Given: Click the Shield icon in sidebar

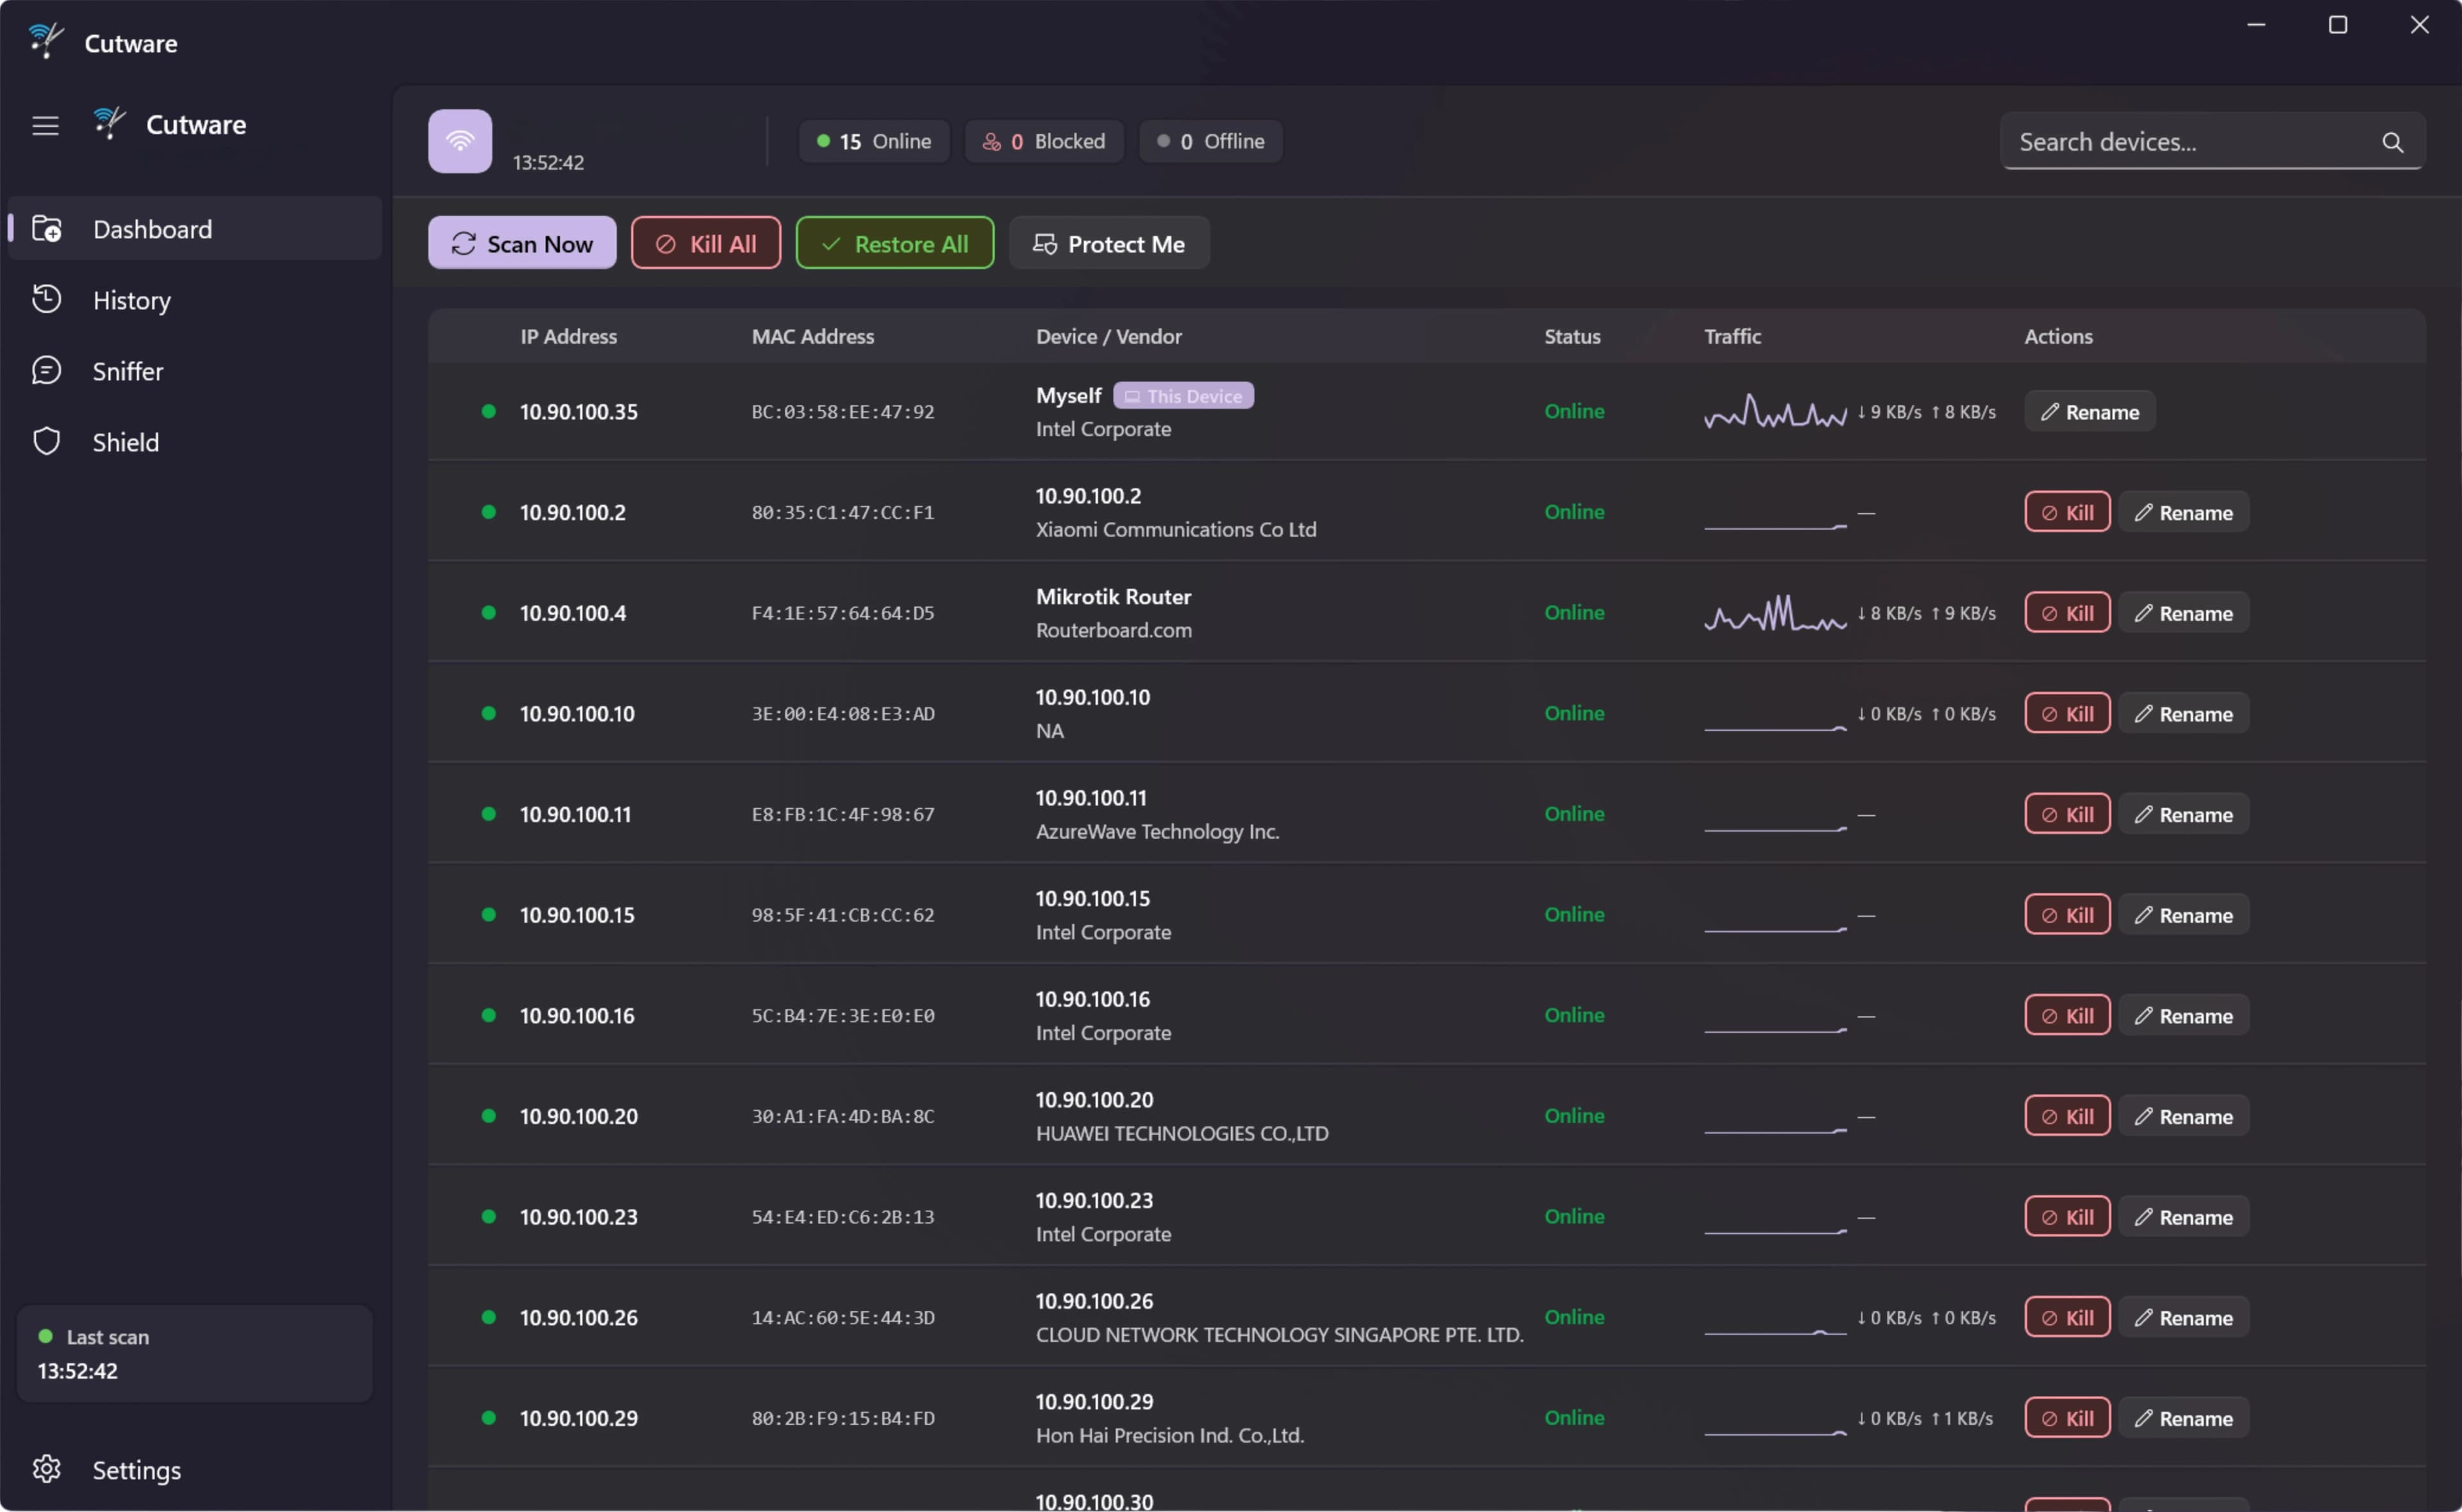Looking at the screenshot, I should (47, 441).
